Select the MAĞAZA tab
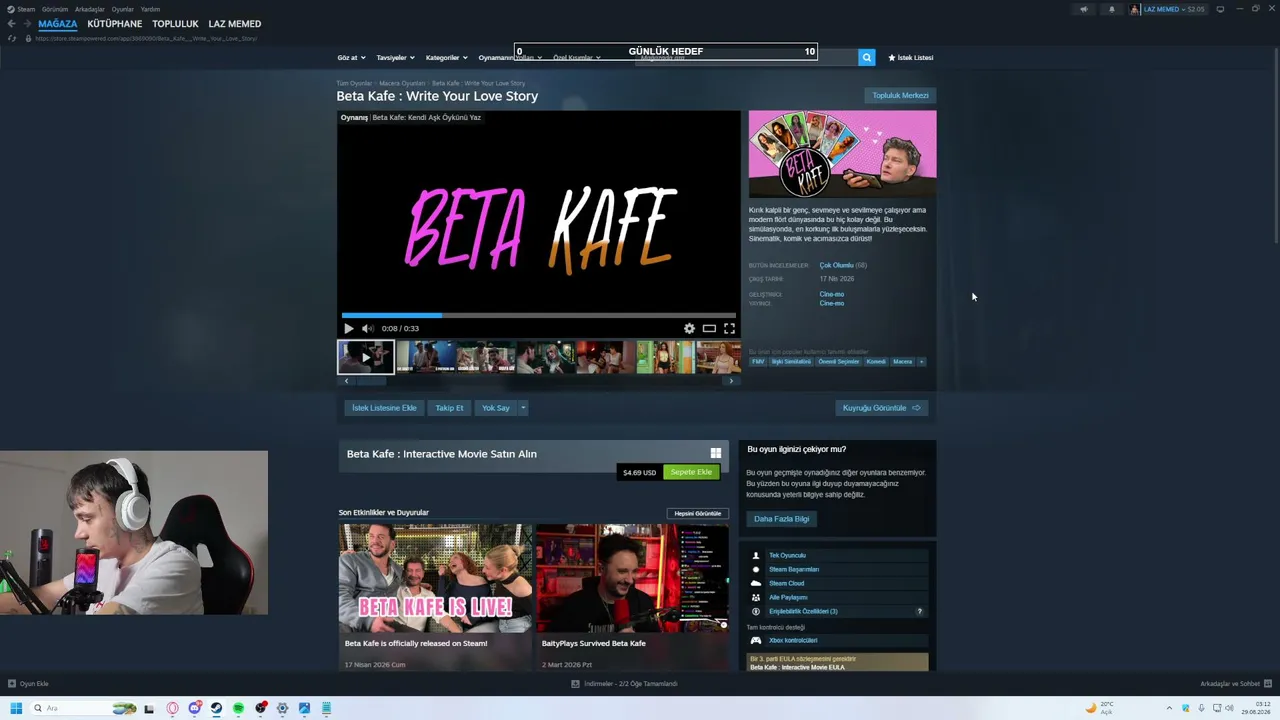Screen dimensions: 1280x720 (x=58, y=24)
